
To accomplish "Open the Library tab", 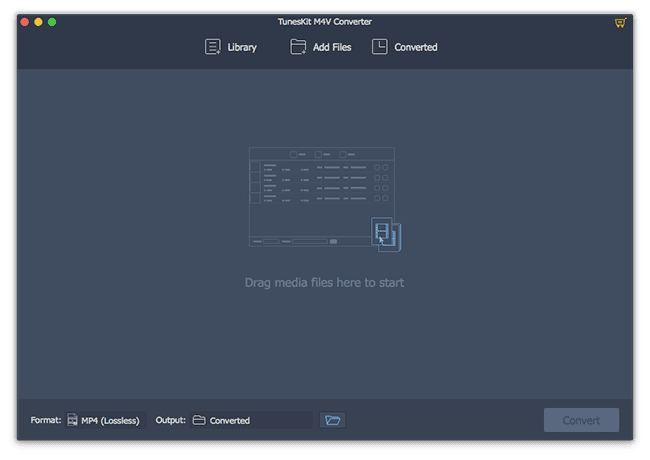I will click(231, 47).
